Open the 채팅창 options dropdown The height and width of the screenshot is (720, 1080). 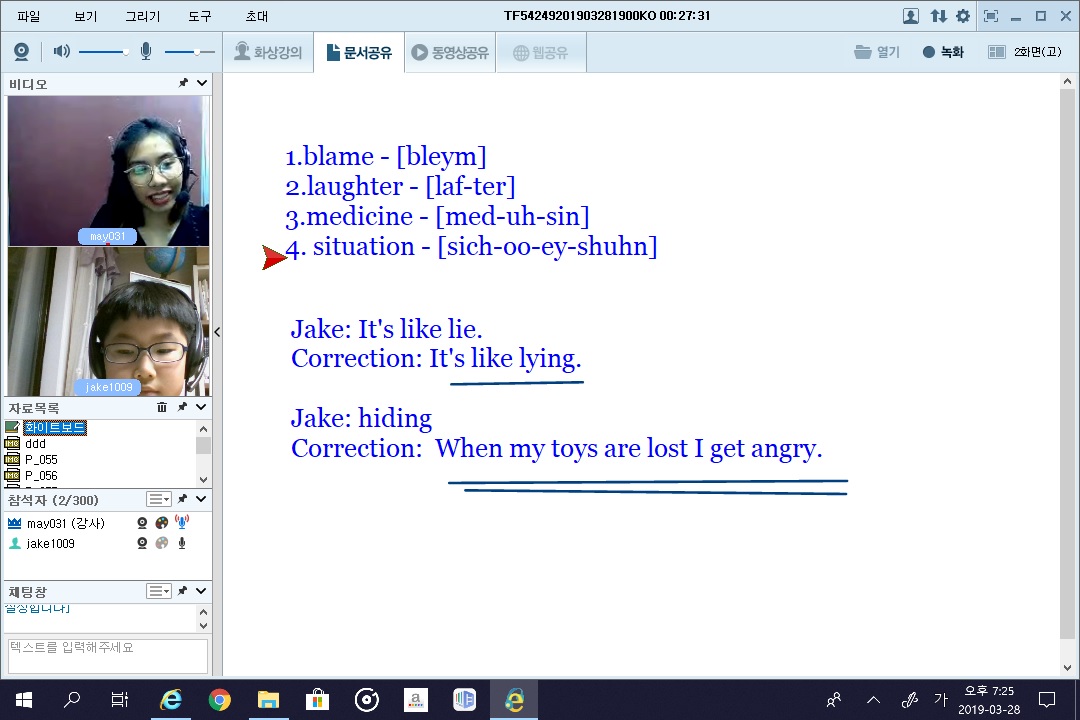point(159,592)
